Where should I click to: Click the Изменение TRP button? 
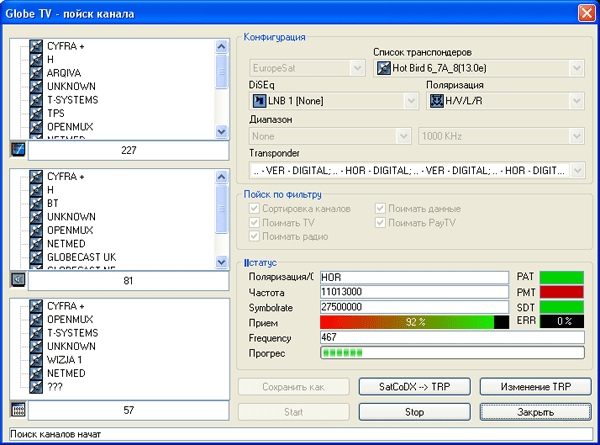point(536,387)
